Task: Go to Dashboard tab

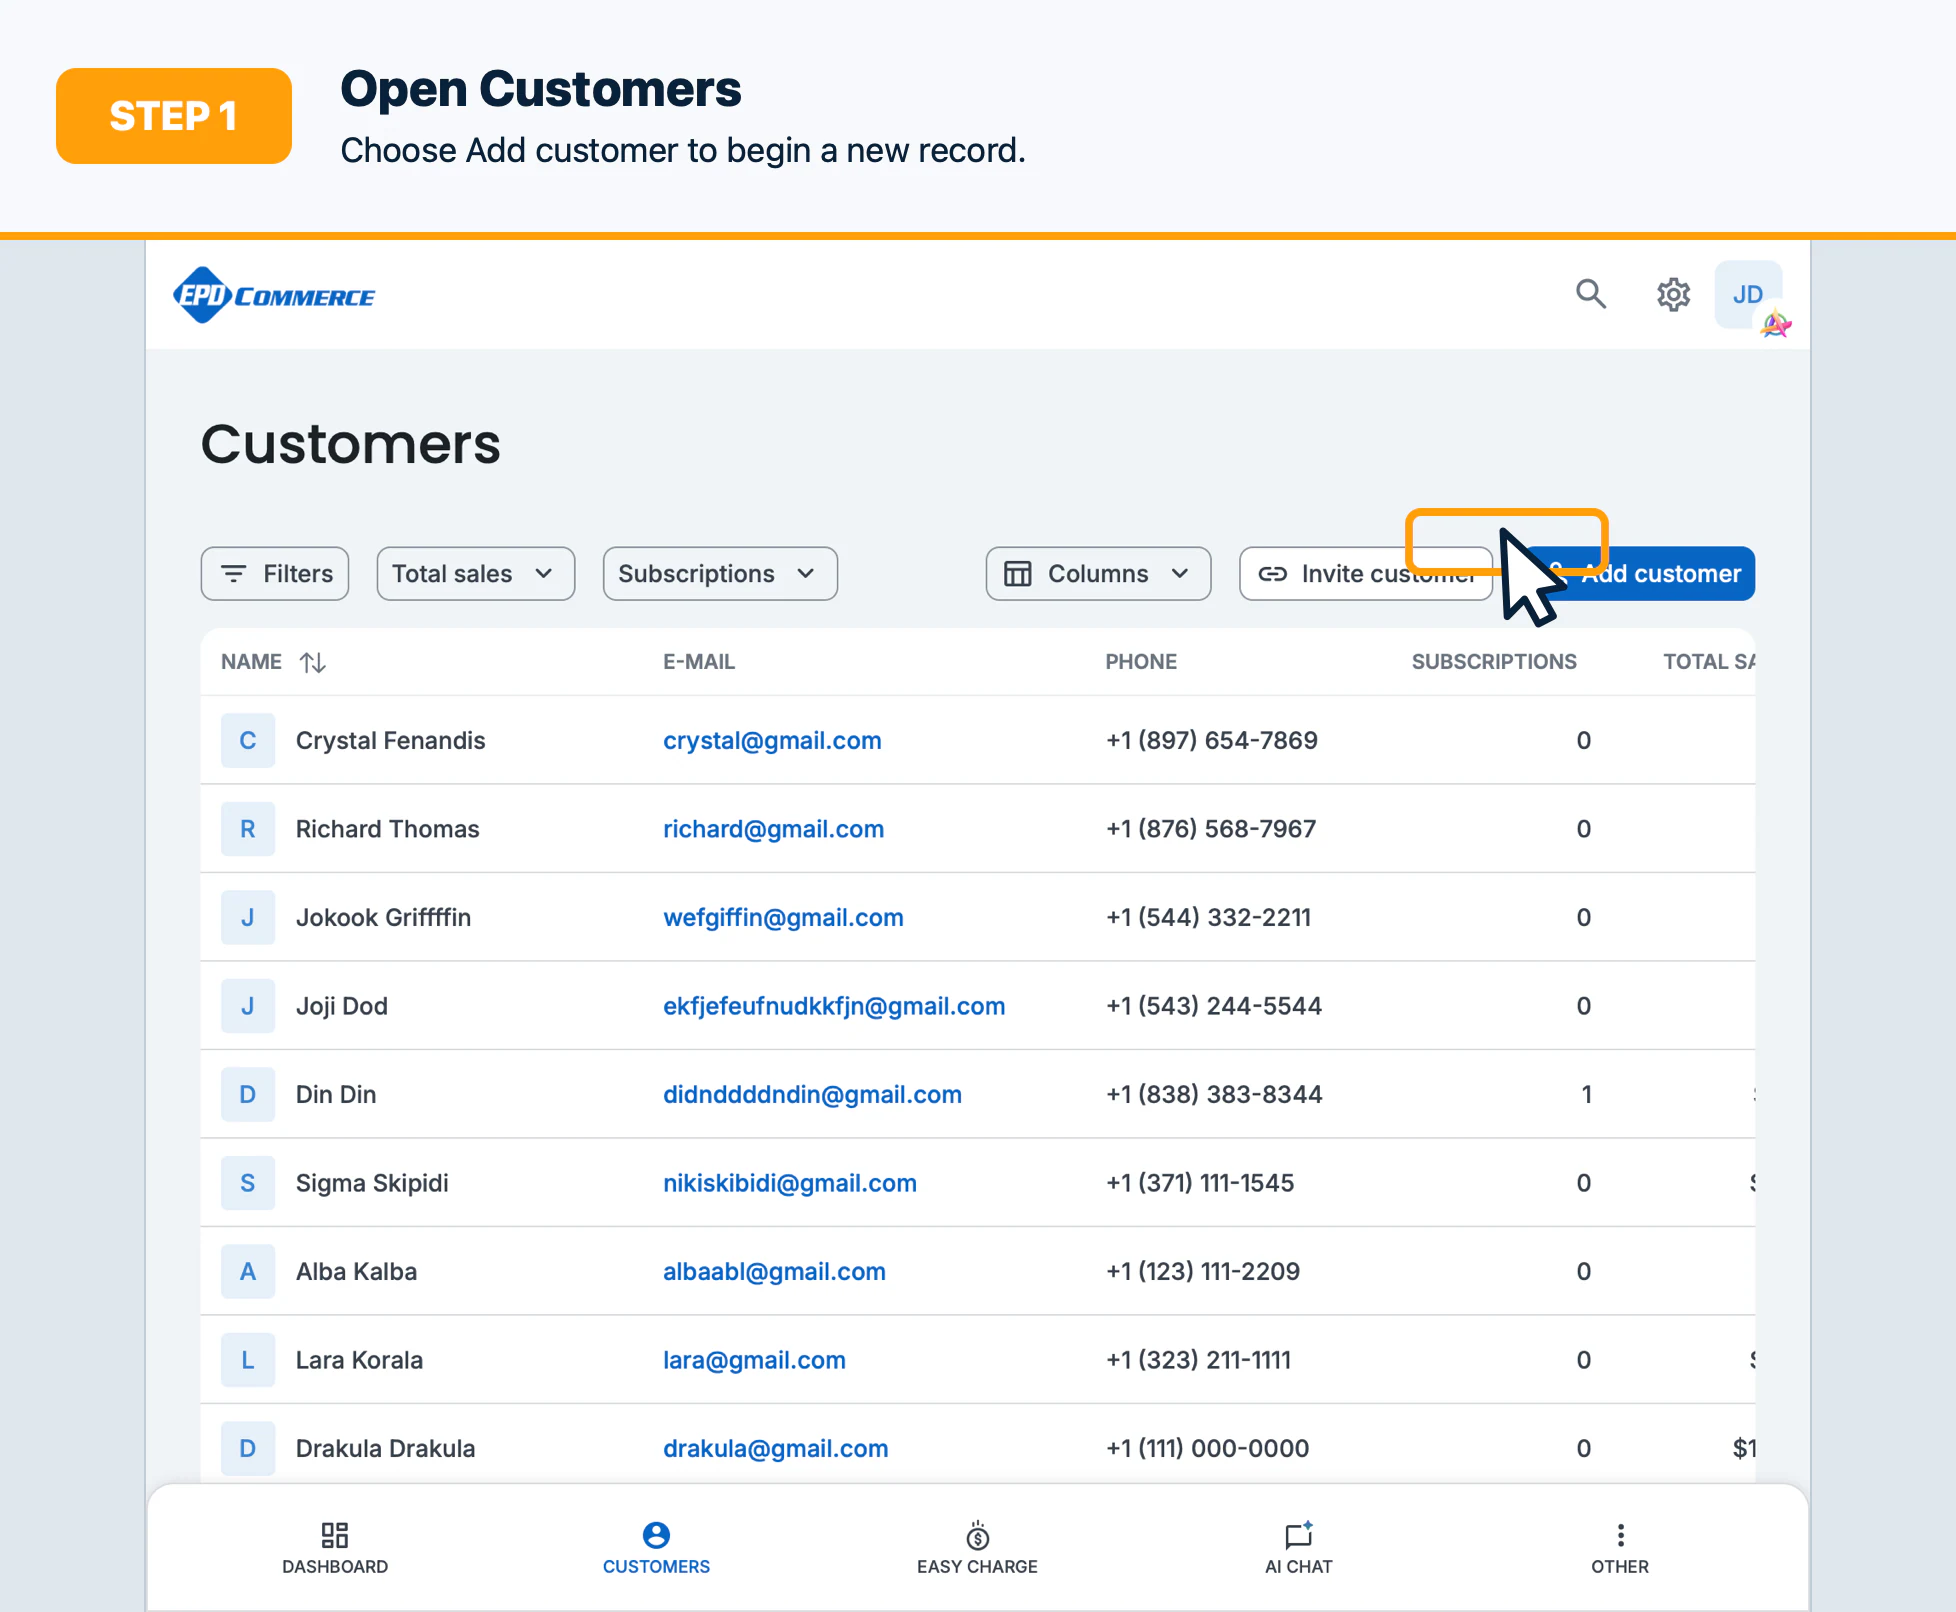Action: [335, 1548]
